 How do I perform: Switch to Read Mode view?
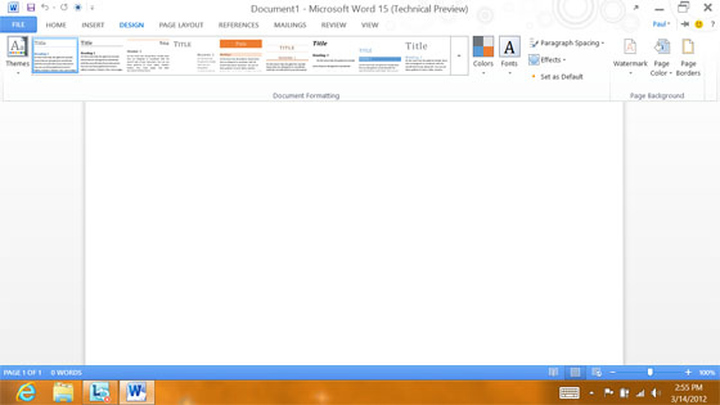point(554,372)
